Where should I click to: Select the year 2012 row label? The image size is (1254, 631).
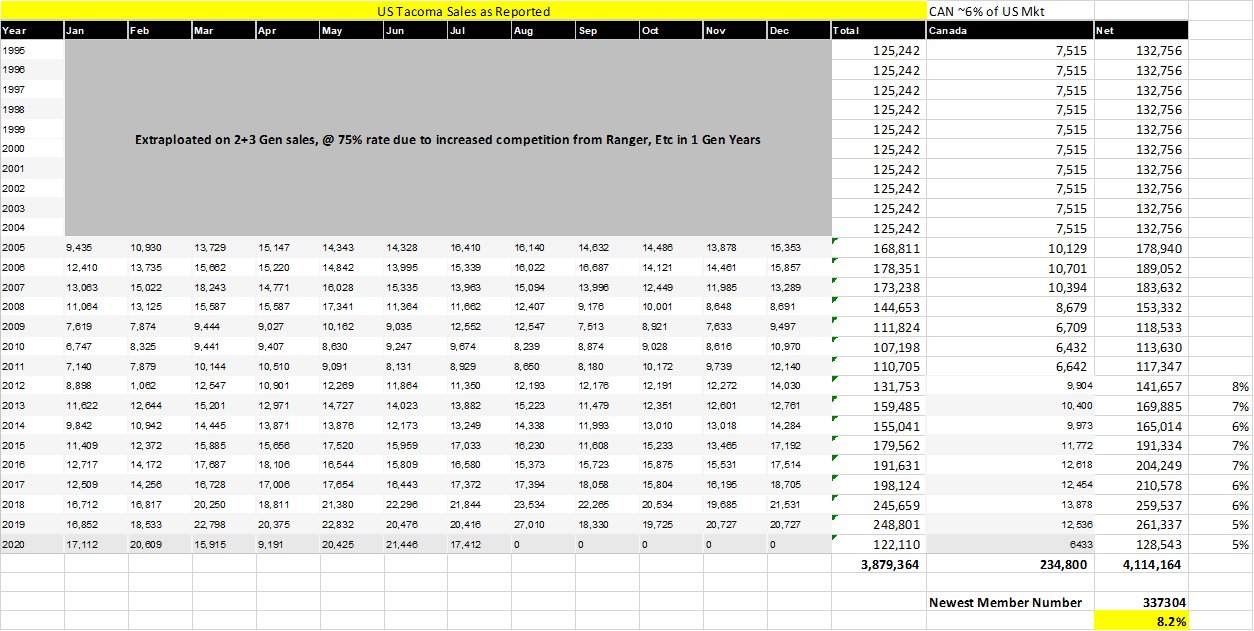pyautogui.click(x=32, y=386)
